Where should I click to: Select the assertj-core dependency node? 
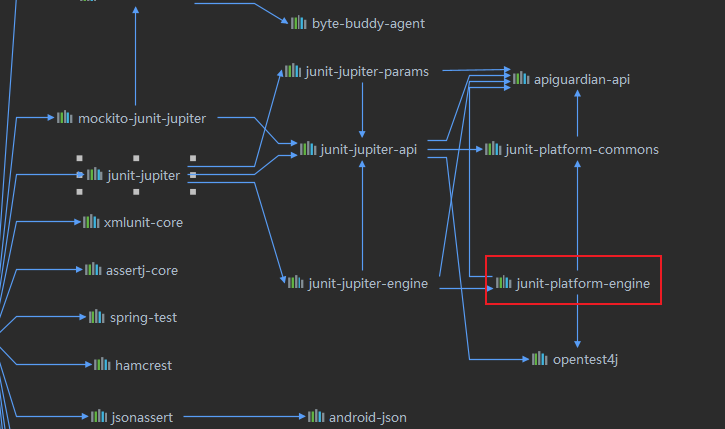[x=132, y=270]
